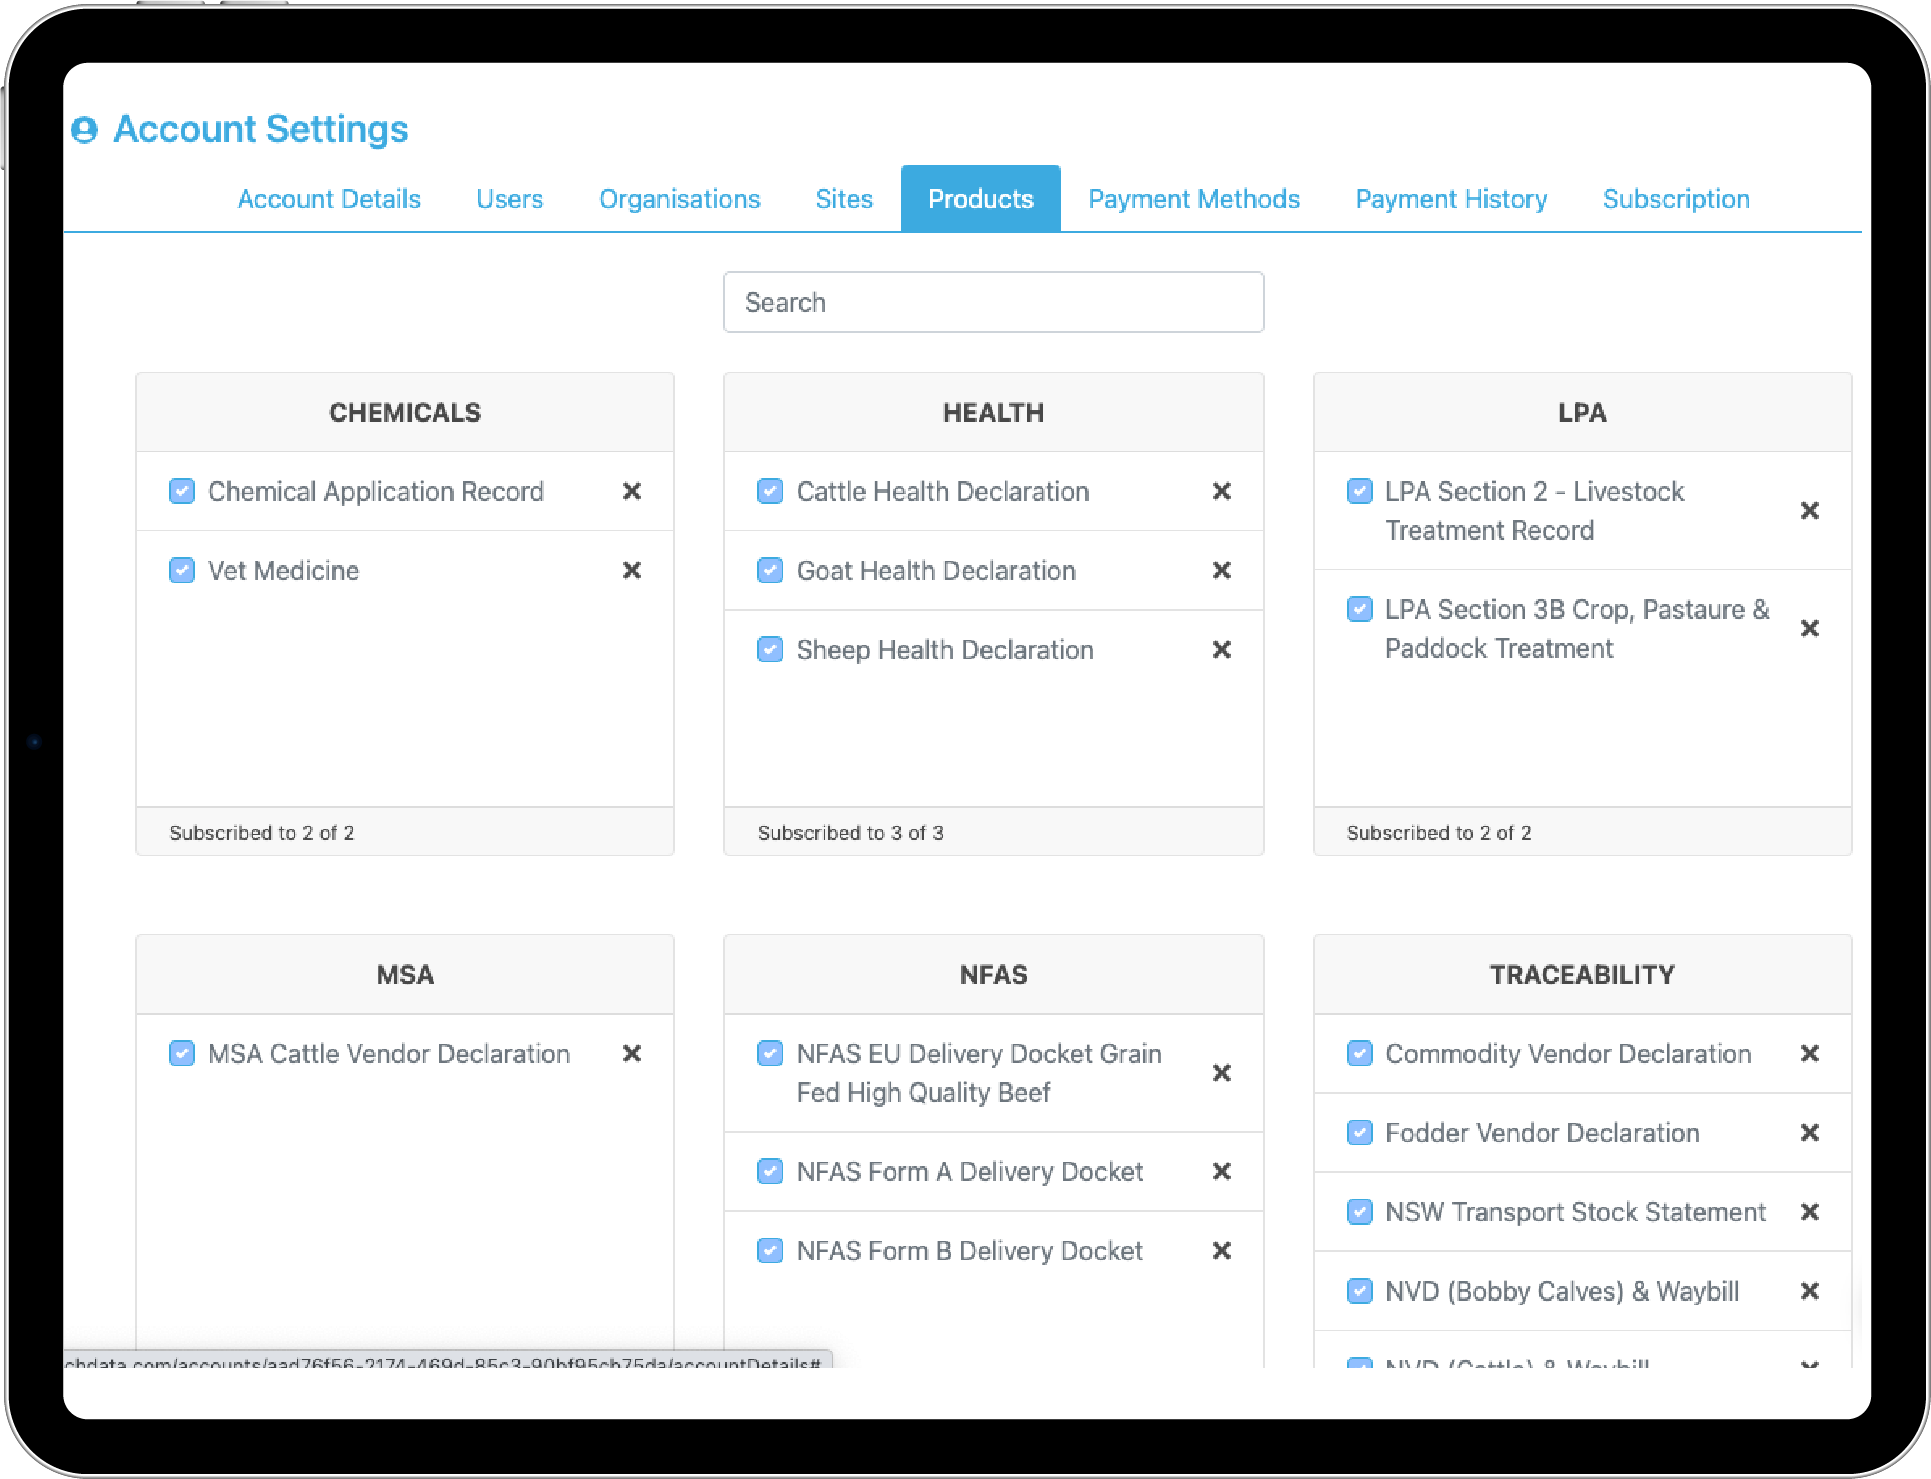Toggle Fodder Vendor Declaration checkbox
Screen dimensions: 1931x1479
(1360, 1132)
